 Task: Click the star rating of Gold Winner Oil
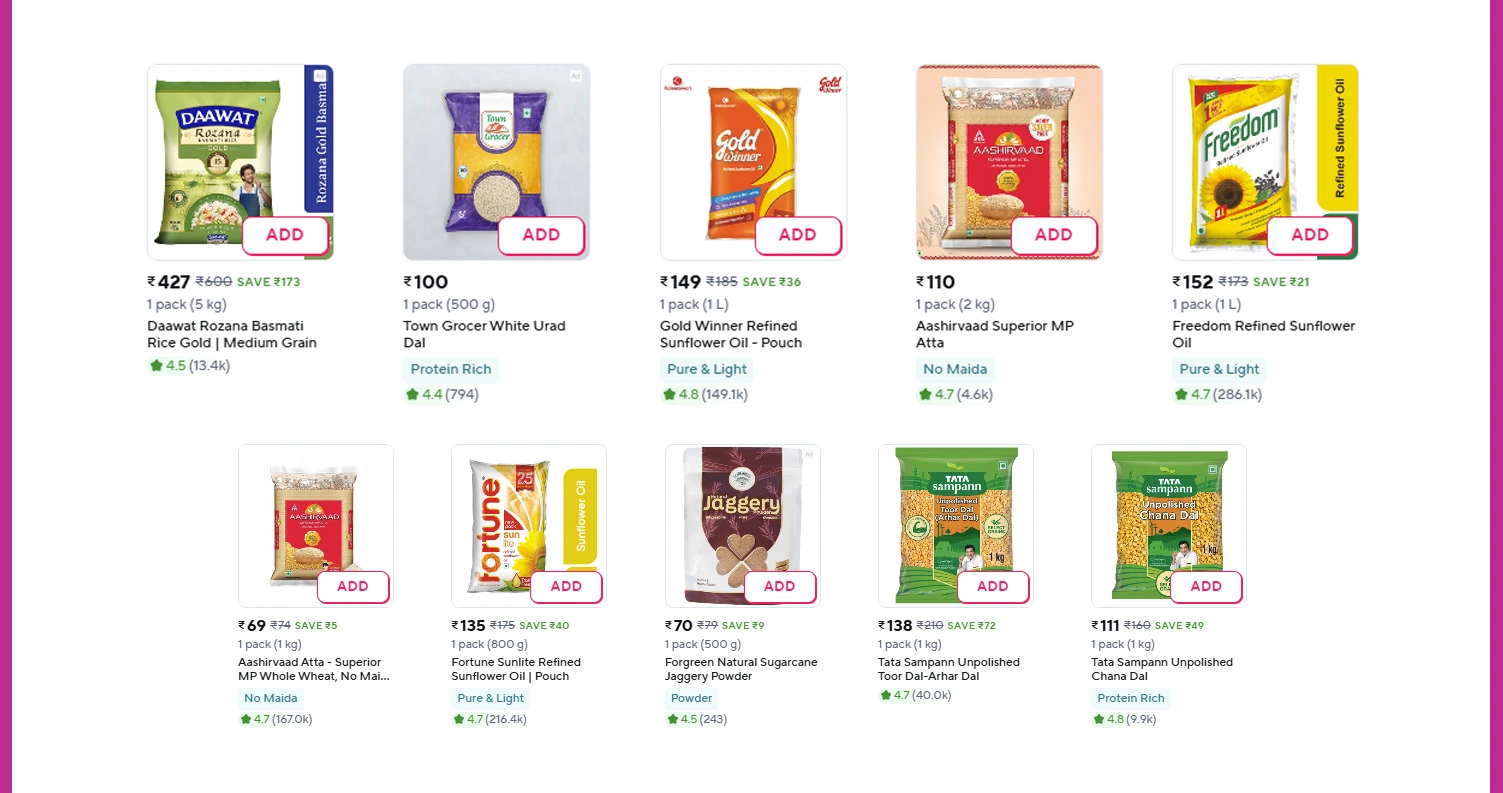(669, 395)
